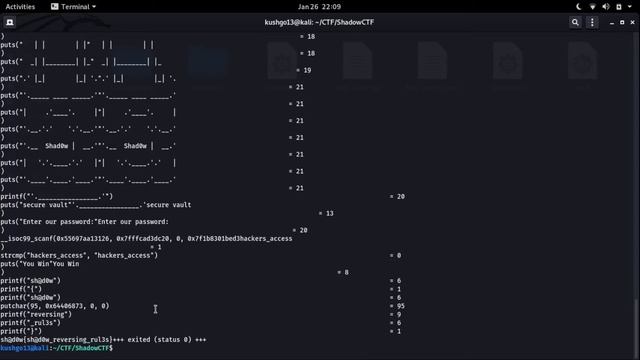Expand the system menu arrow
Image resolution: width=640 pixels, height=360 pixels.
[630, 7]
